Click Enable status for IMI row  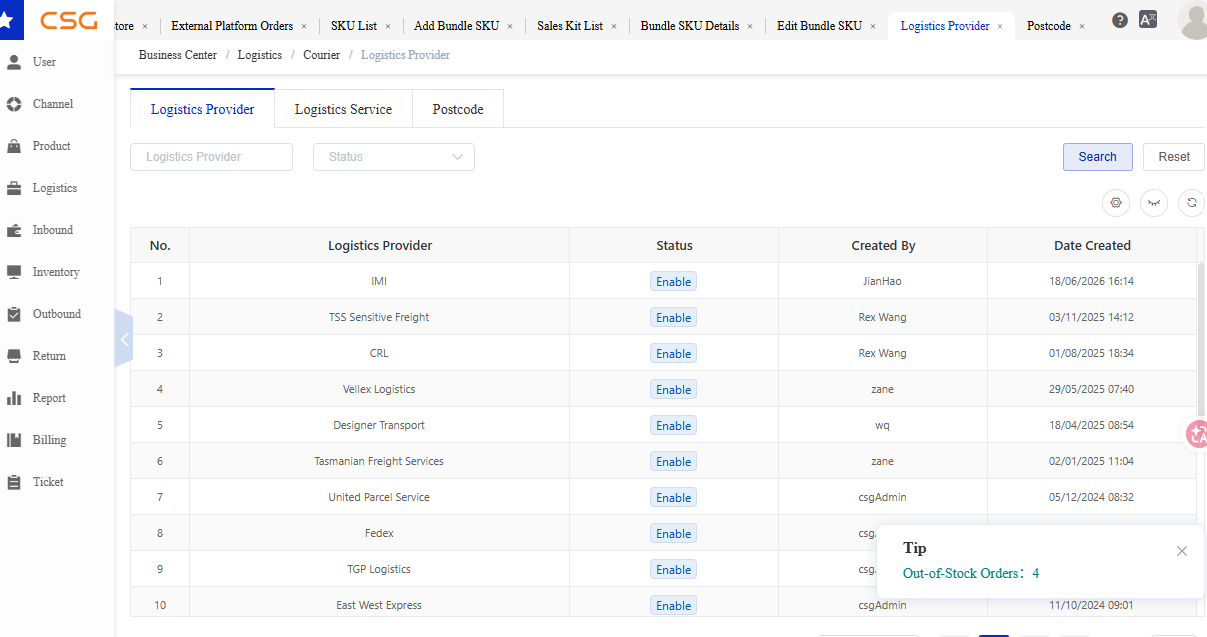673,281
